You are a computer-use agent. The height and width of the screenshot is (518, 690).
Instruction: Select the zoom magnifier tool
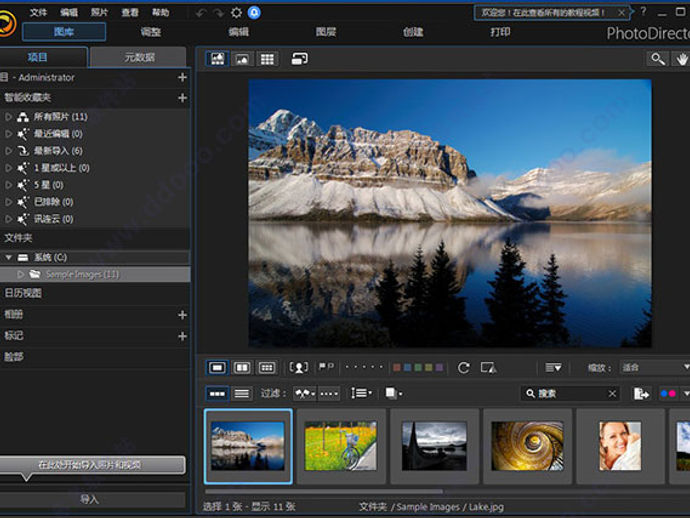click(658, 59)
